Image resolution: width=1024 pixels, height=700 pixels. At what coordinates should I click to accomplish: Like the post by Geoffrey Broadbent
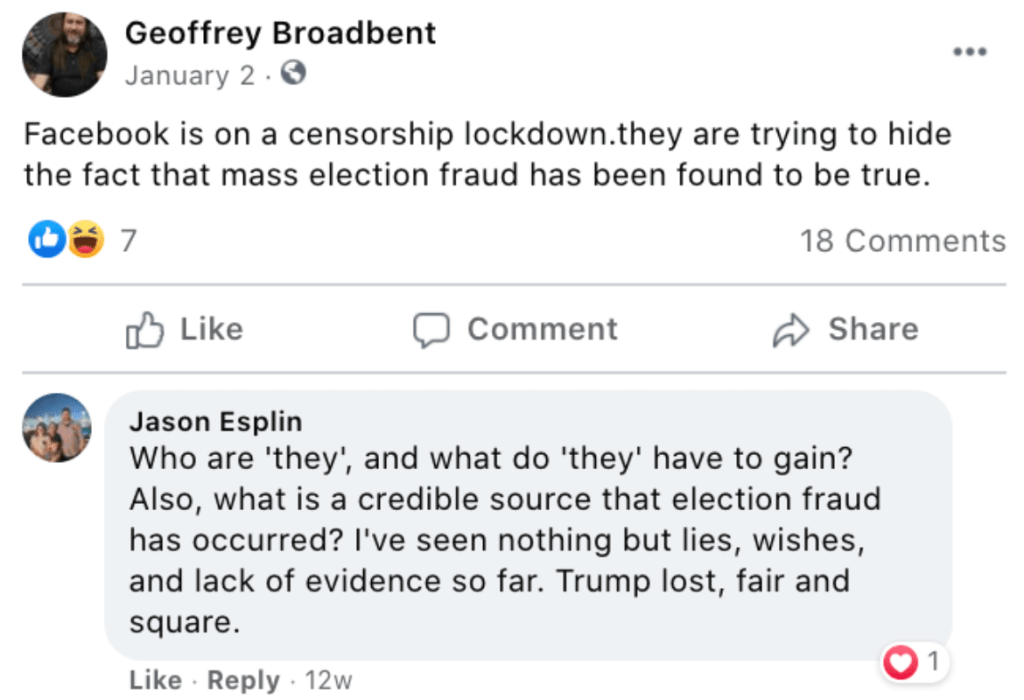tap(185, 330)
